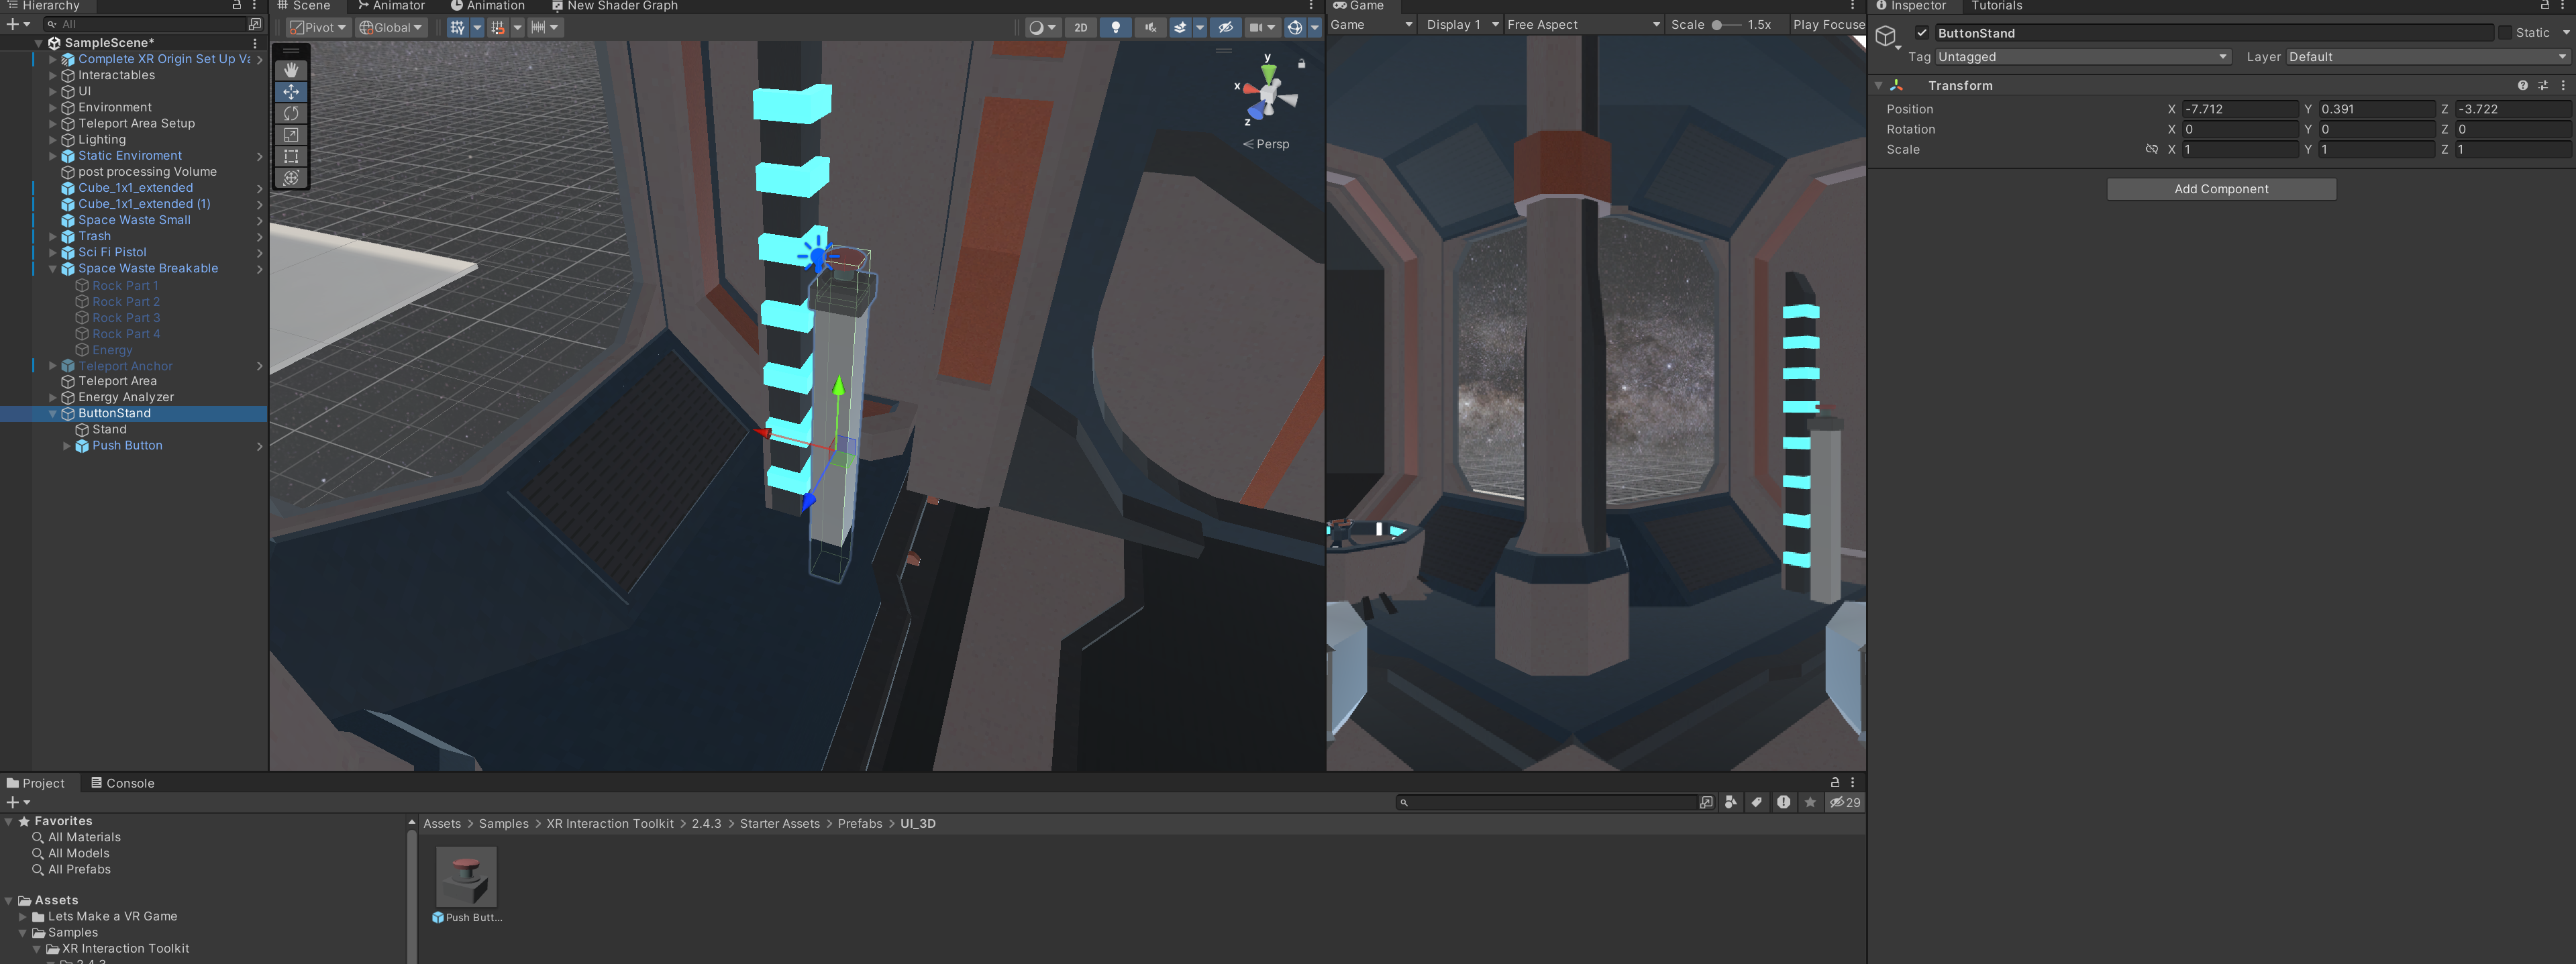This screenshot has height=964, width=2576.
Task: Select the Hand view tool
Action: [x=291, y=70]
